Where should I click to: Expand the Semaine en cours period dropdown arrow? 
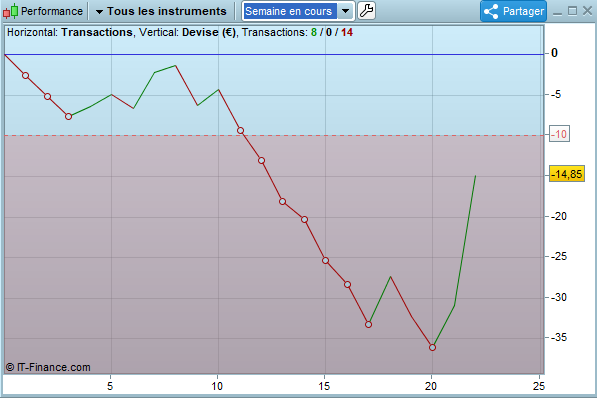point(345,11)
